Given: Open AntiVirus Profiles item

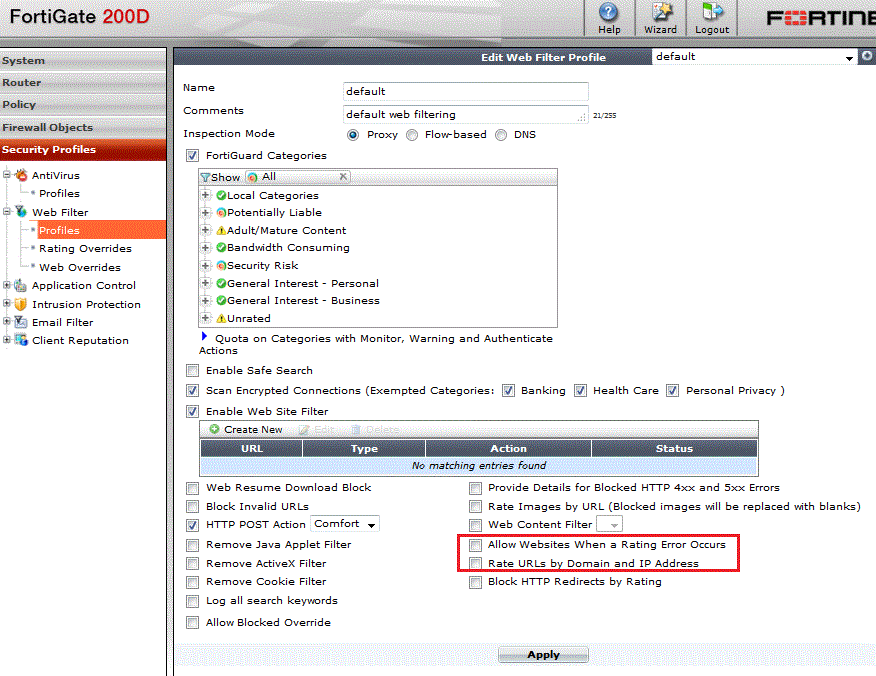Looking at the screenshot, I should (x=59, y=193).
